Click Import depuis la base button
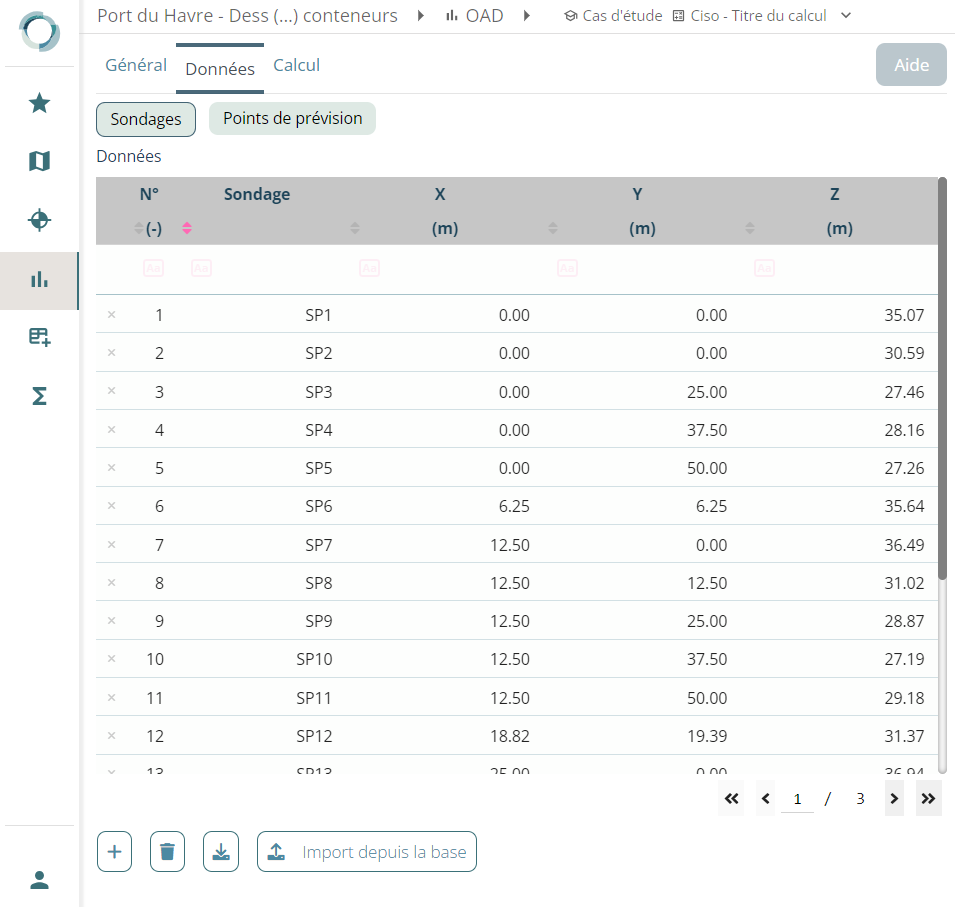 coord(366,852)
